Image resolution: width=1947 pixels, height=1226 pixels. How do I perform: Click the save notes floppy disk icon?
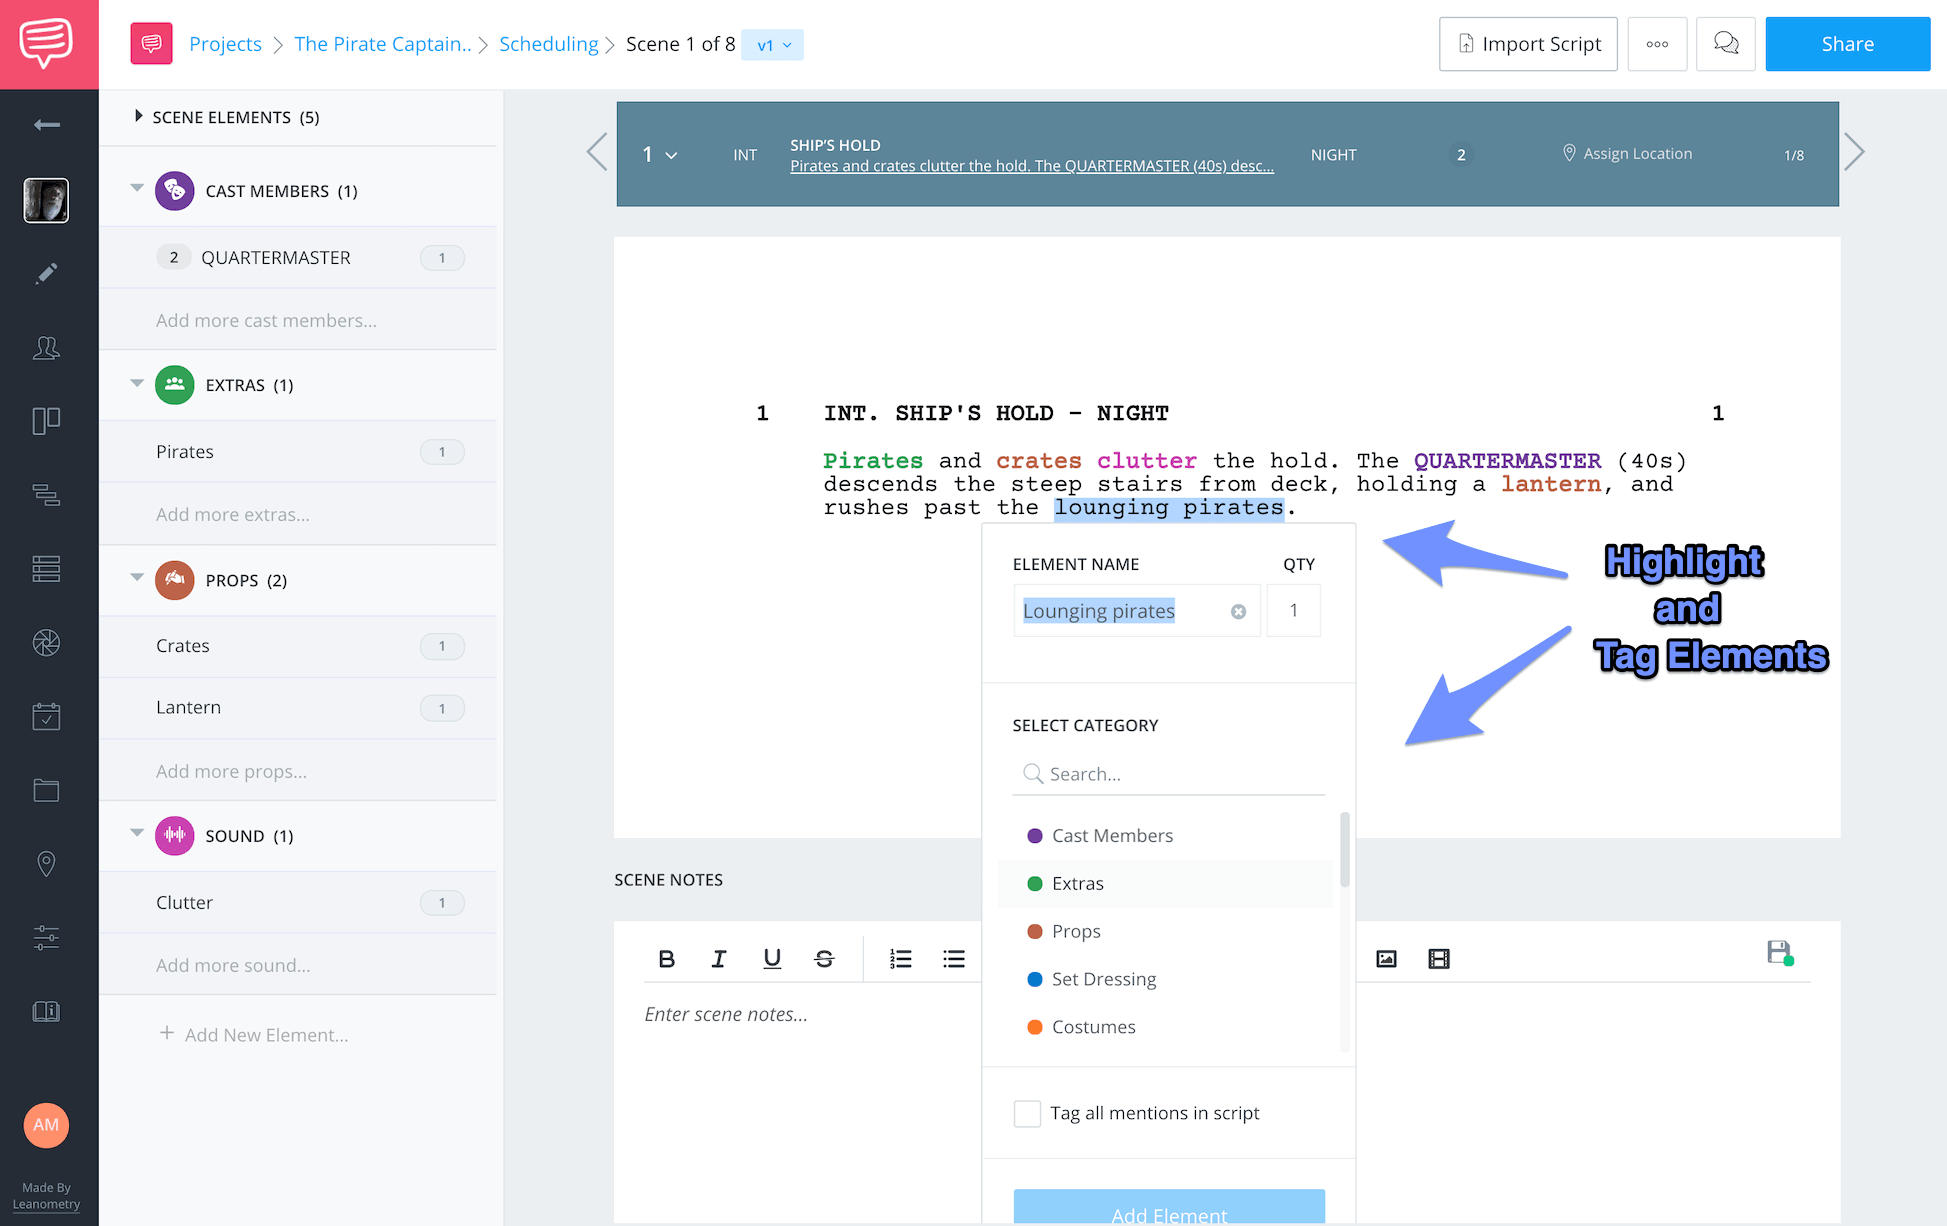tap(1779, 953)
